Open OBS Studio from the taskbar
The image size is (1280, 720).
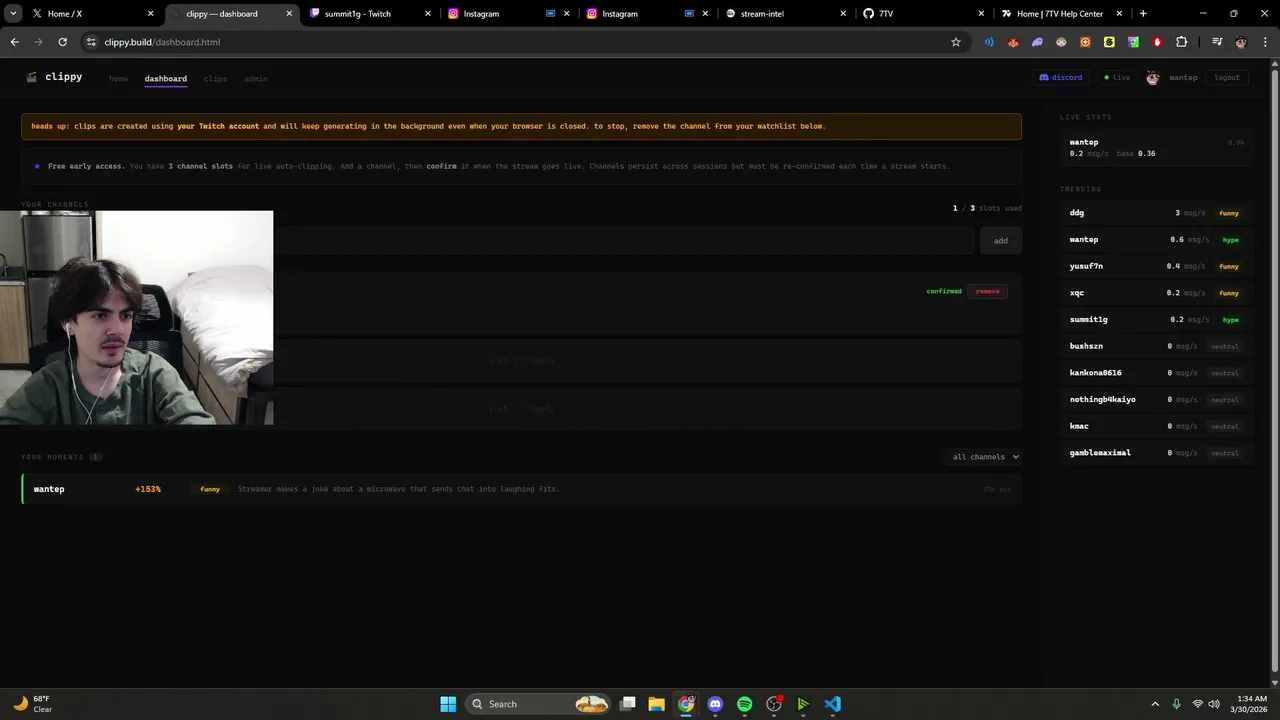(x=774, y=704)
